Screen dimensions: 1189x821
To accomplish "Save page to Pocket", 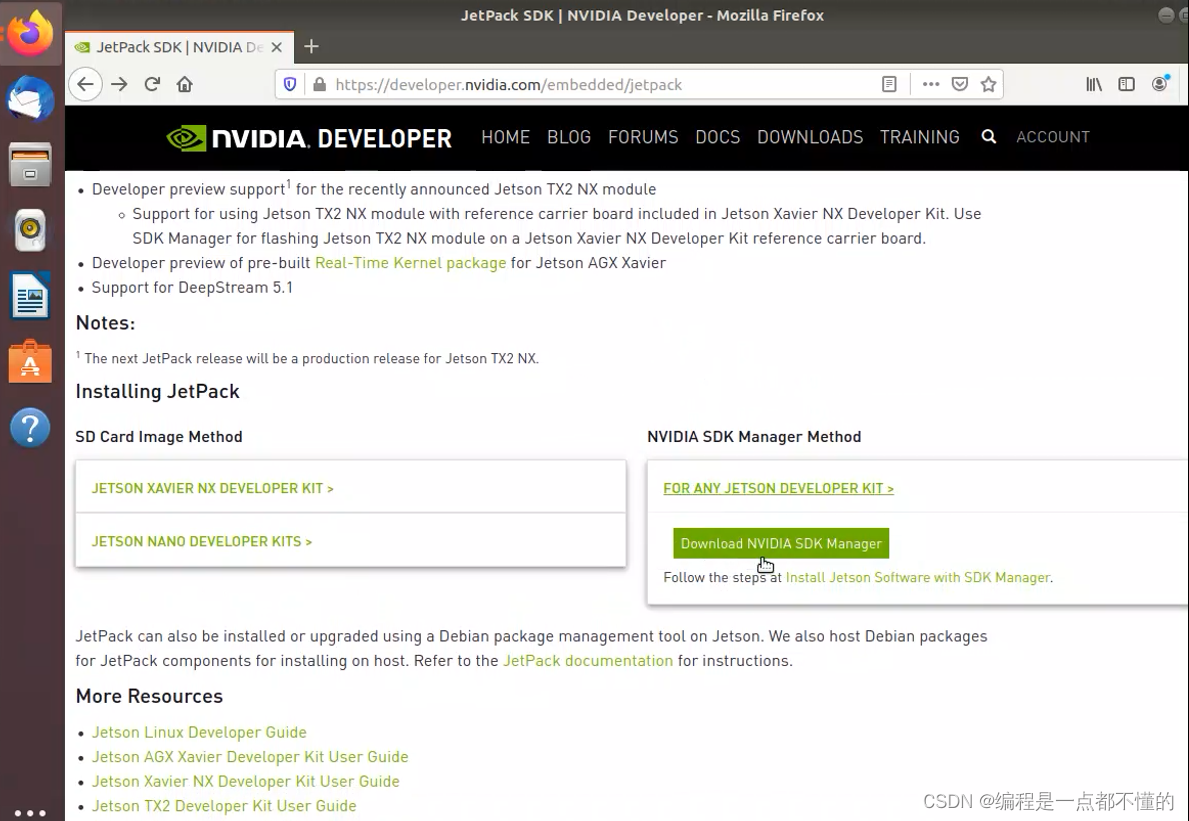I will [960, 84].
